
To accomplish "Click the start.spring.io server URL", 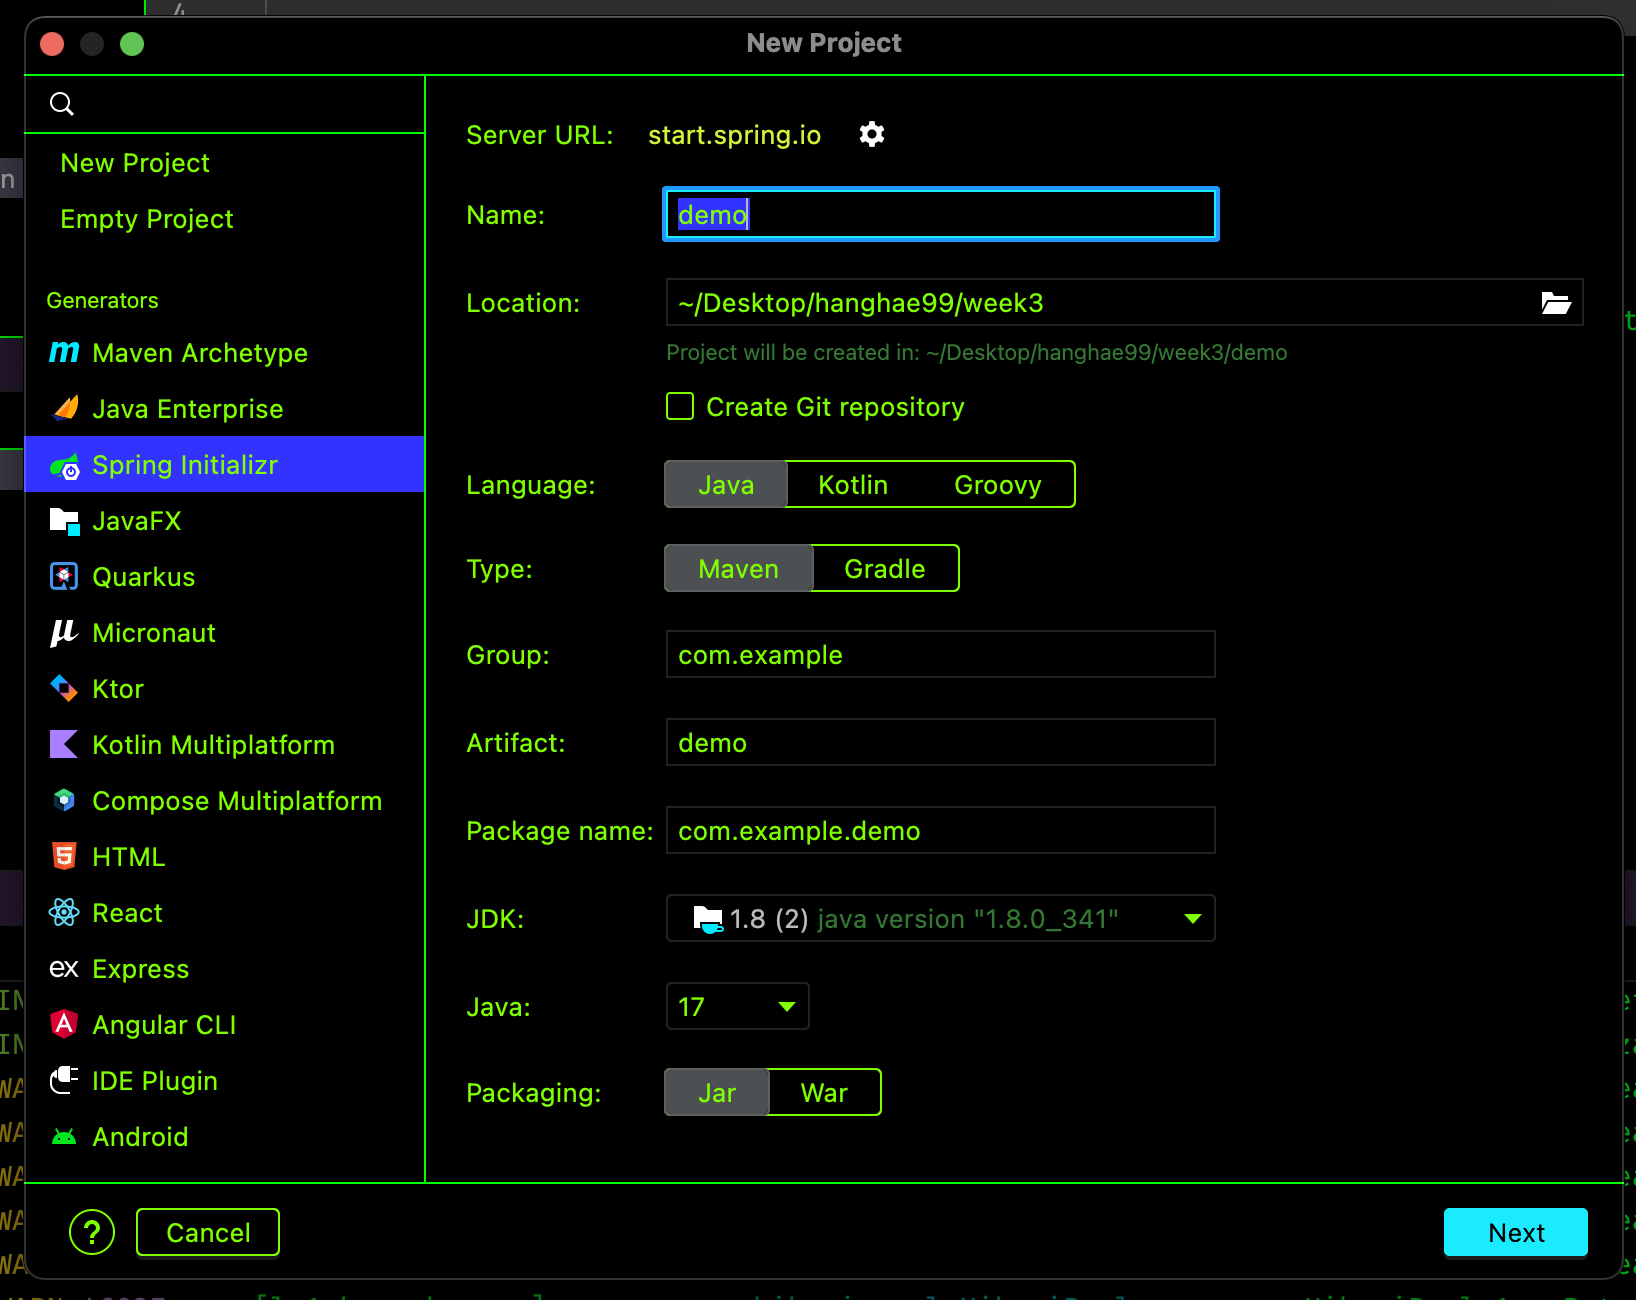I will coord(734,135).
